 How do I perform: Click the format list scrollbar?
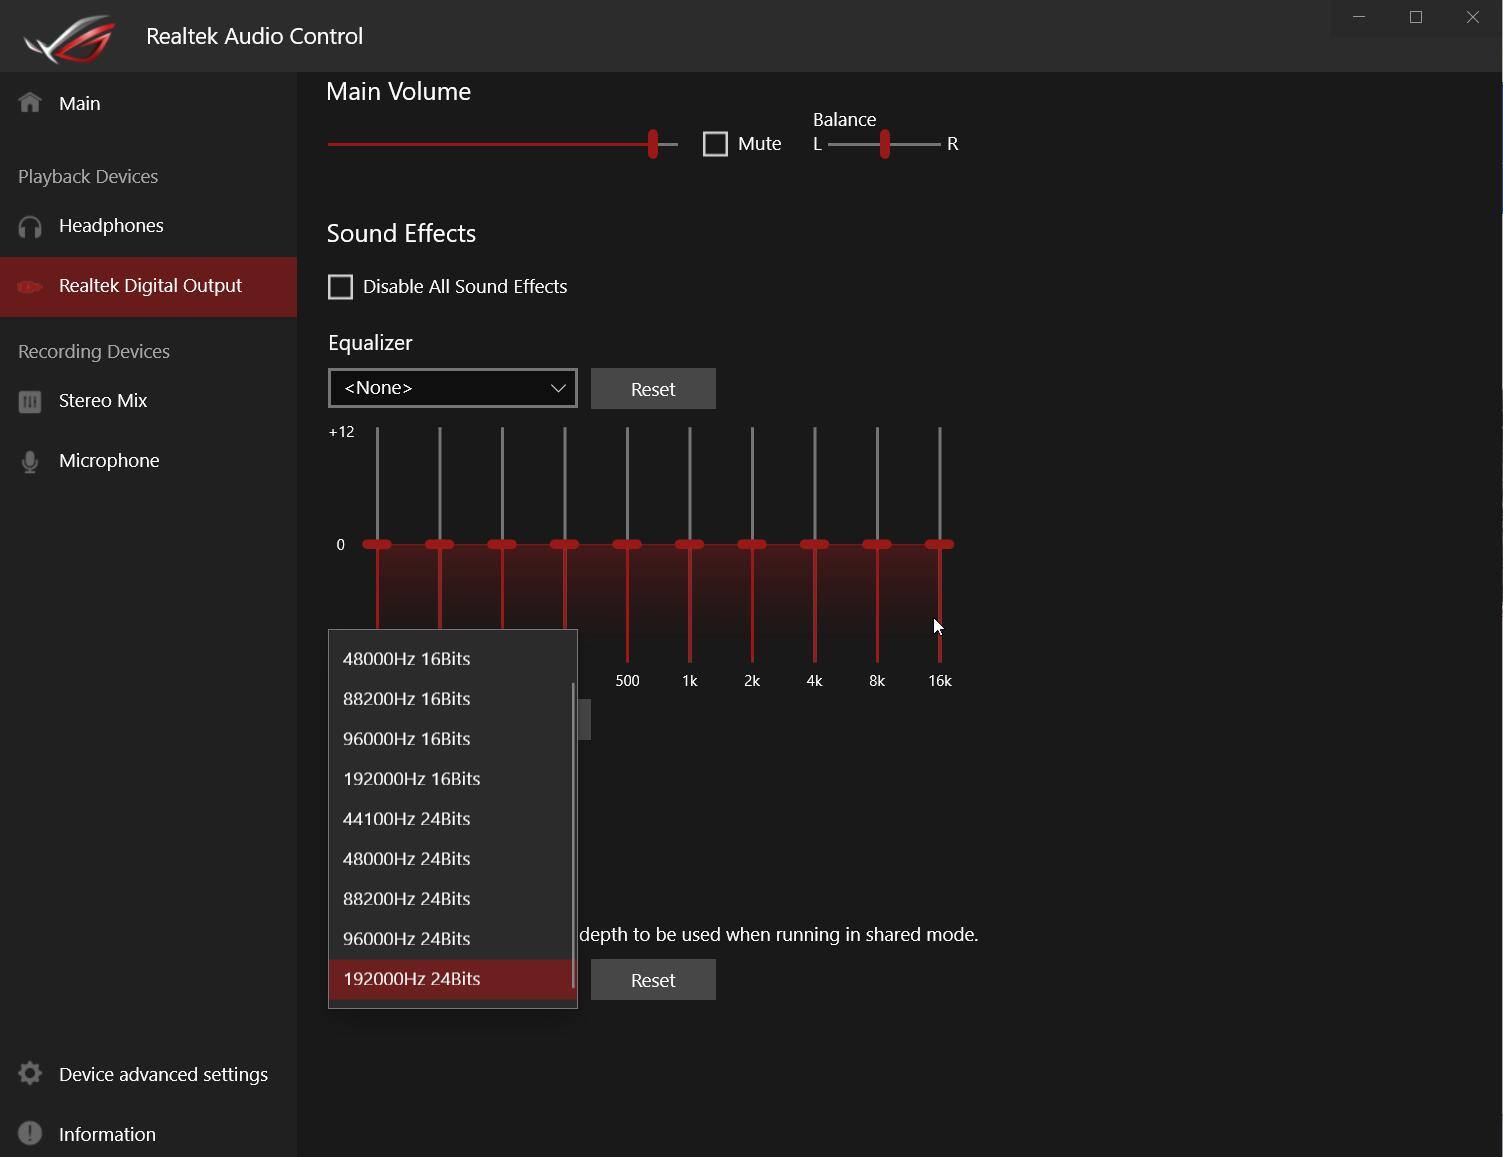coord(573,835)
